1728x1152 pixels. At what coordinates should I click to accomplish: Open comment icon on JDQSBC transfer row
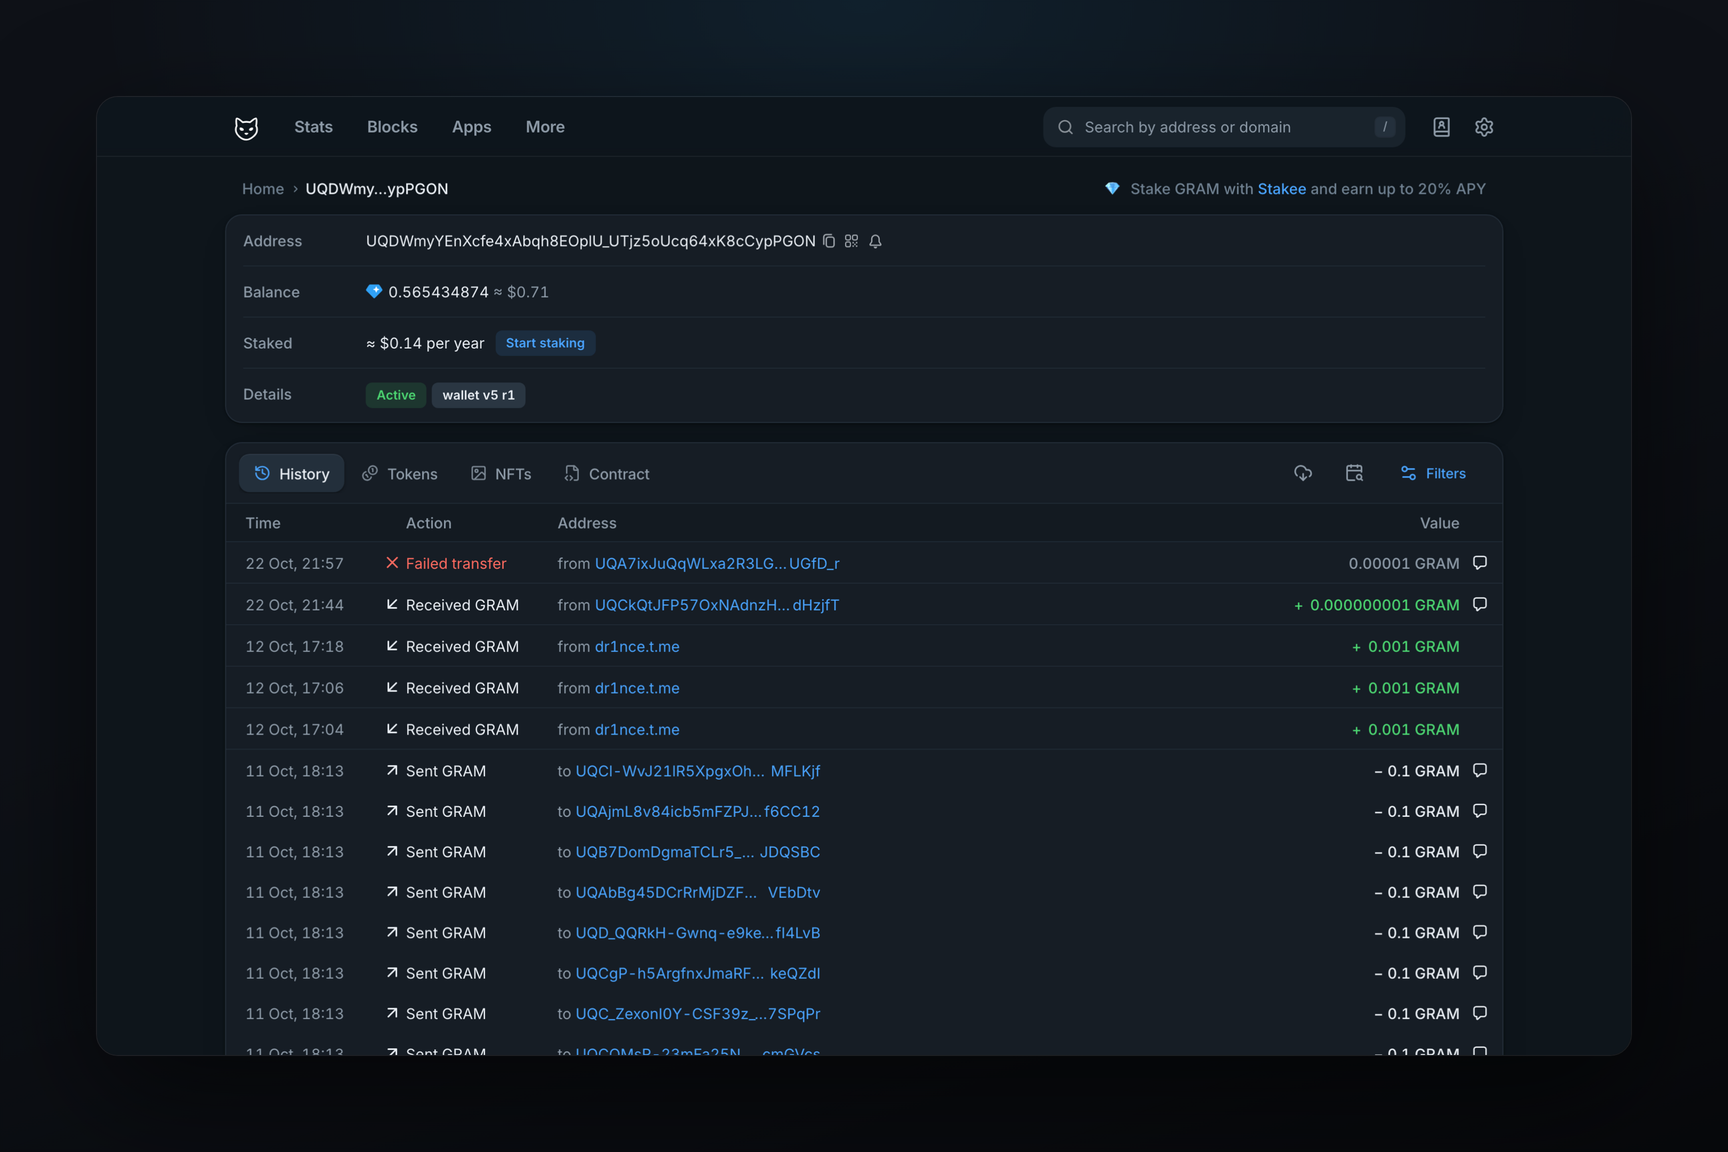click(1480, 851)
